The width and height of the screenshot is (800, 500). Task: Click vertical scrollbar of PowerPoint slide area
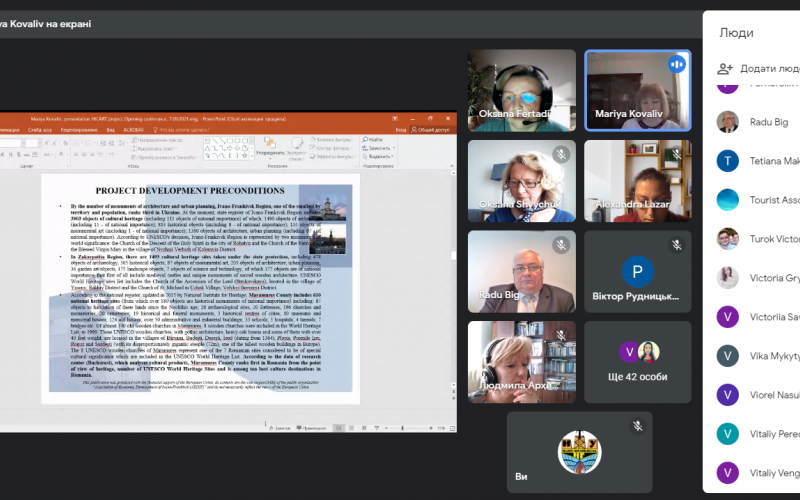click(454, 278)
